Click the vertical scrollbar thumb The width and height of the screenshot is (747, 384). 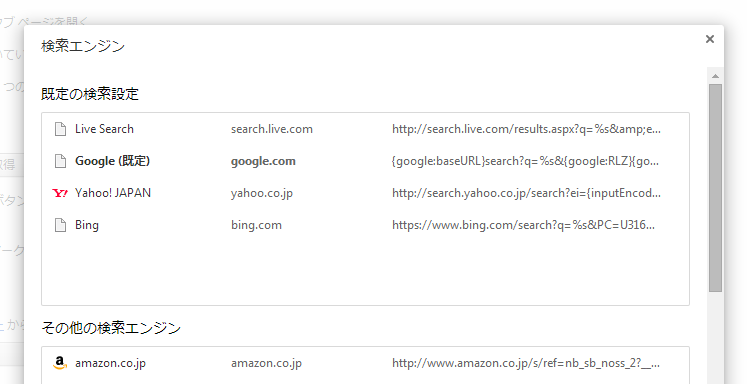(715, 188)
